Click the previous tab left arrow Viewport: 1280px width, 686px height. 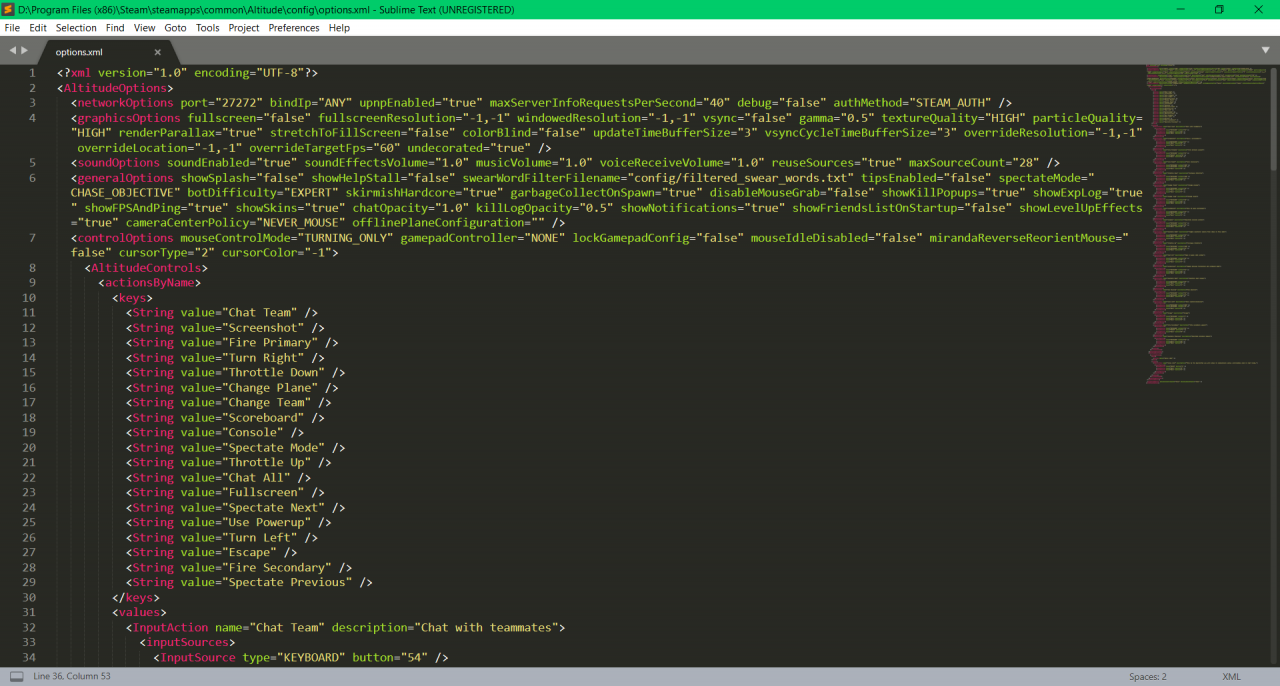tap(12, 50)
